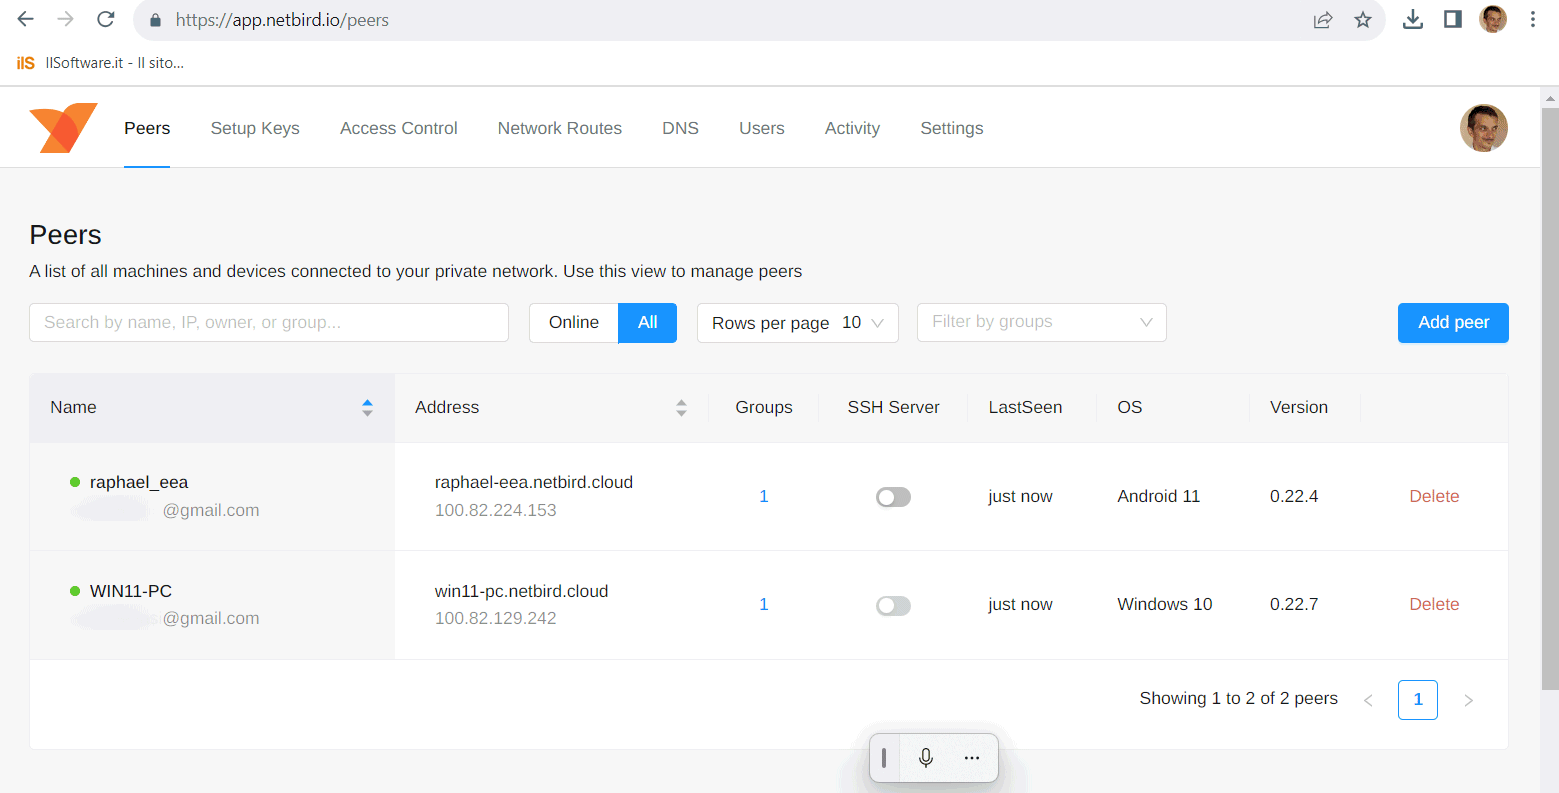Viewport: 1559px width, 793px height.
Task: Share this page using the share icon
Action: click(x=1323, y=20)
